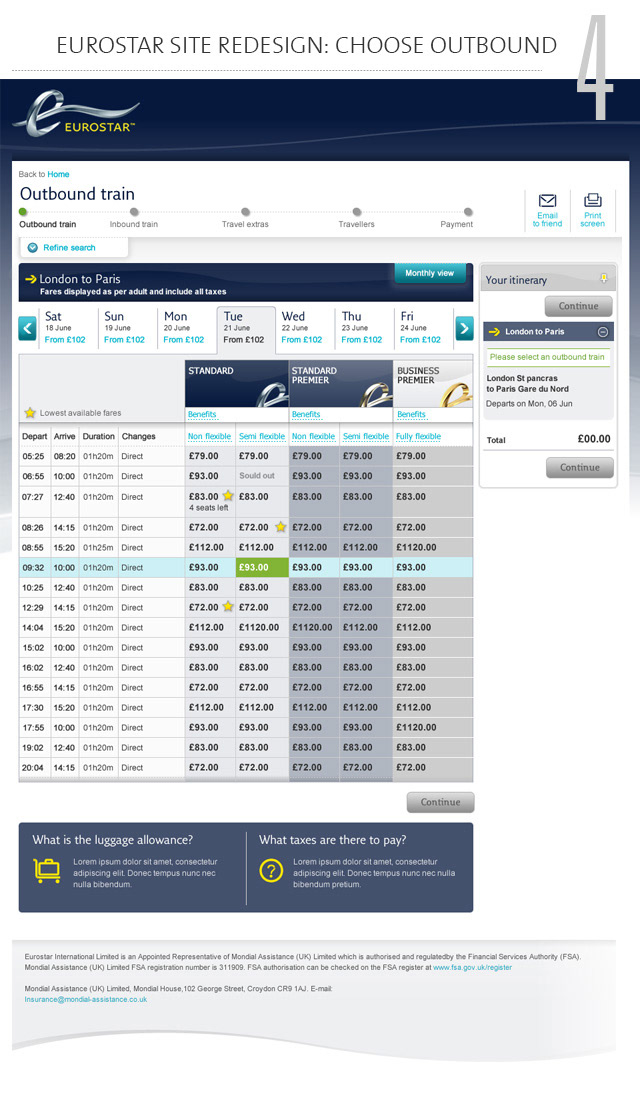The width and height of the screenshot is (640, 1098).
Task: Select the Tue 21 June tab
Action: [x=244, y=328]
